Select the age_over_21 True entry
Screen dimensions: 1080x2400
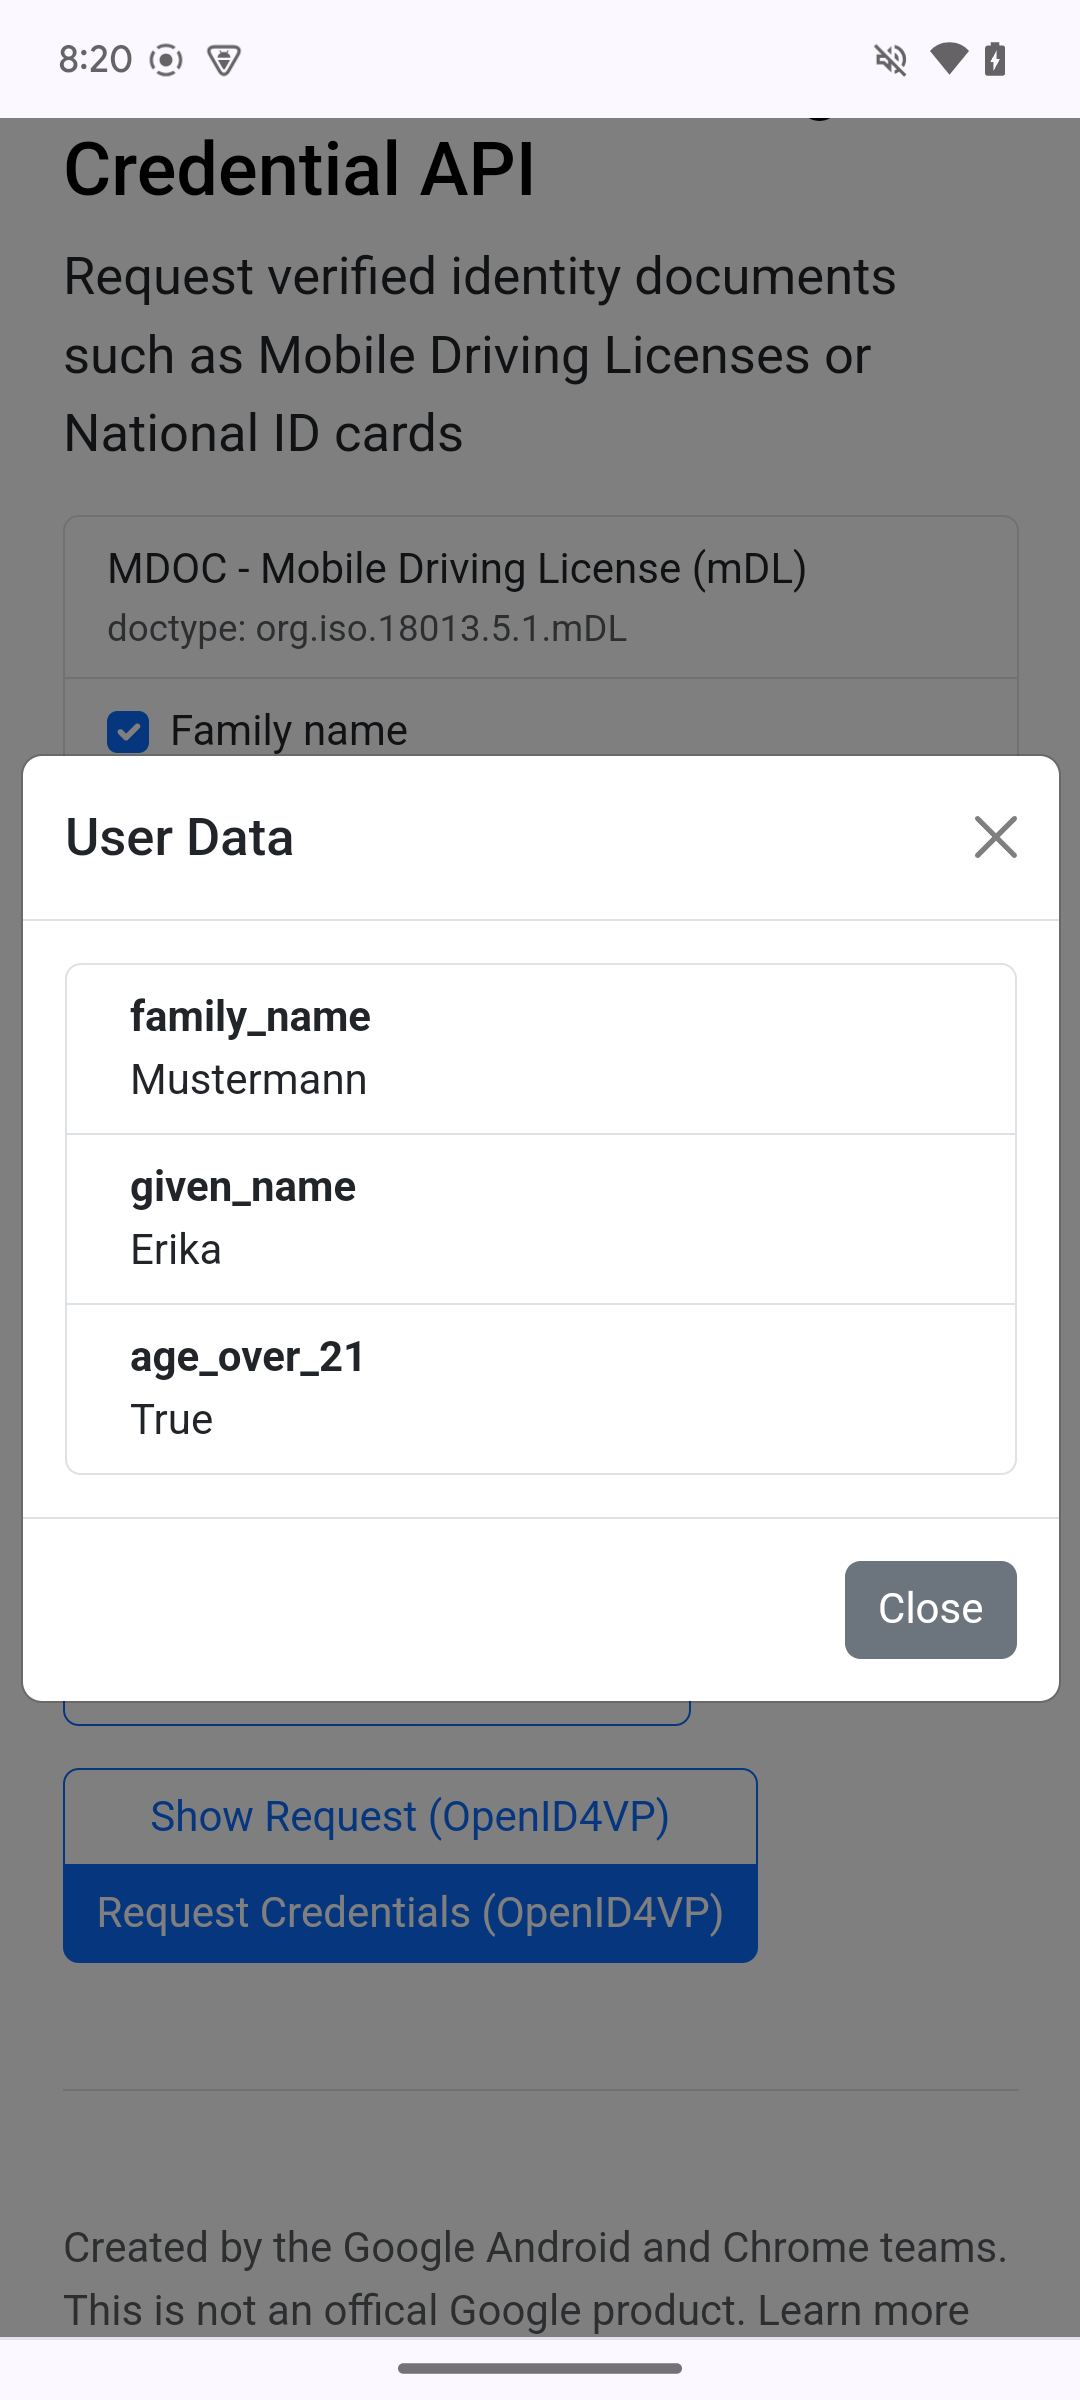click(540, 1388)
